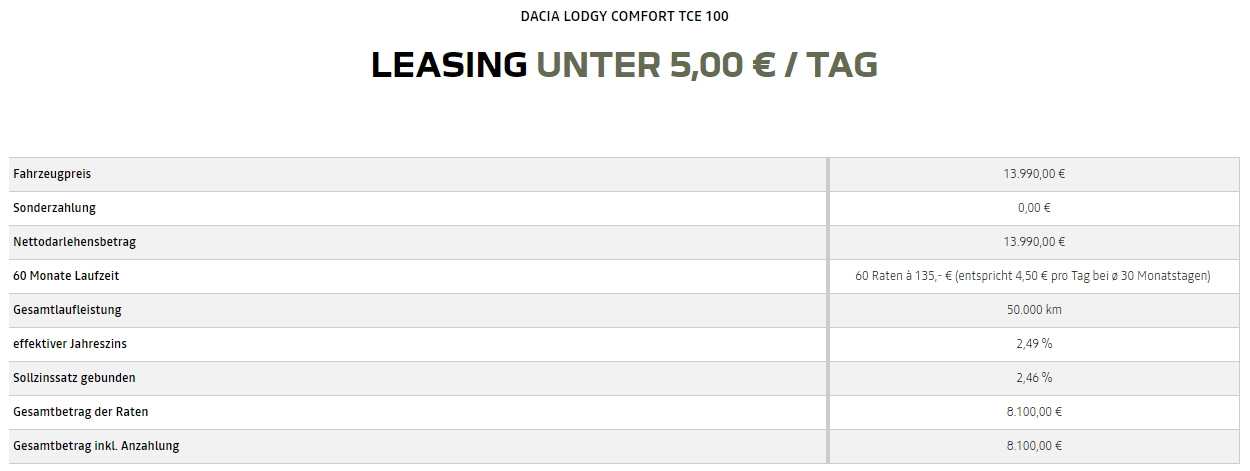The height and width of the screenshot is (471, 1250).
Task: Select the Nettodarlehensbetrag row label
Action: [x=74, y=242]
